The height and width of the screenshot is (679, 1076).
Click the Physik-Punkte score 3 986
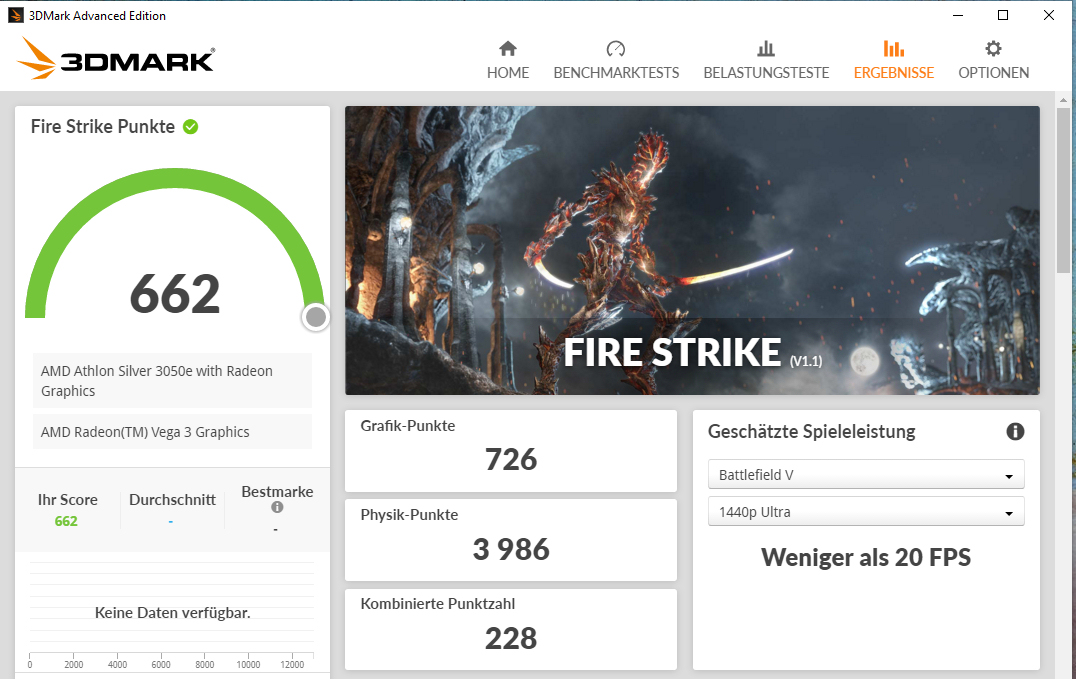click(x=511, y=549)
